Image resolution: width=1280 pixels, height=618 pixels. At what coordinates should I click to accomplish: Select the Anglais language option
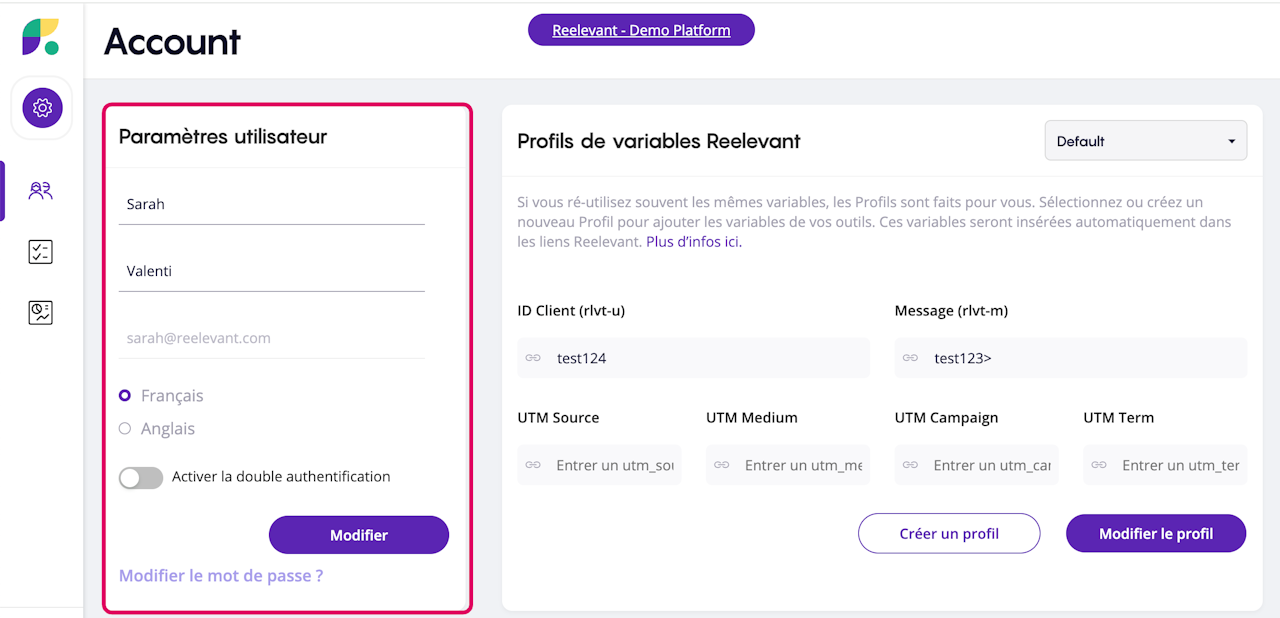(125, 429)
